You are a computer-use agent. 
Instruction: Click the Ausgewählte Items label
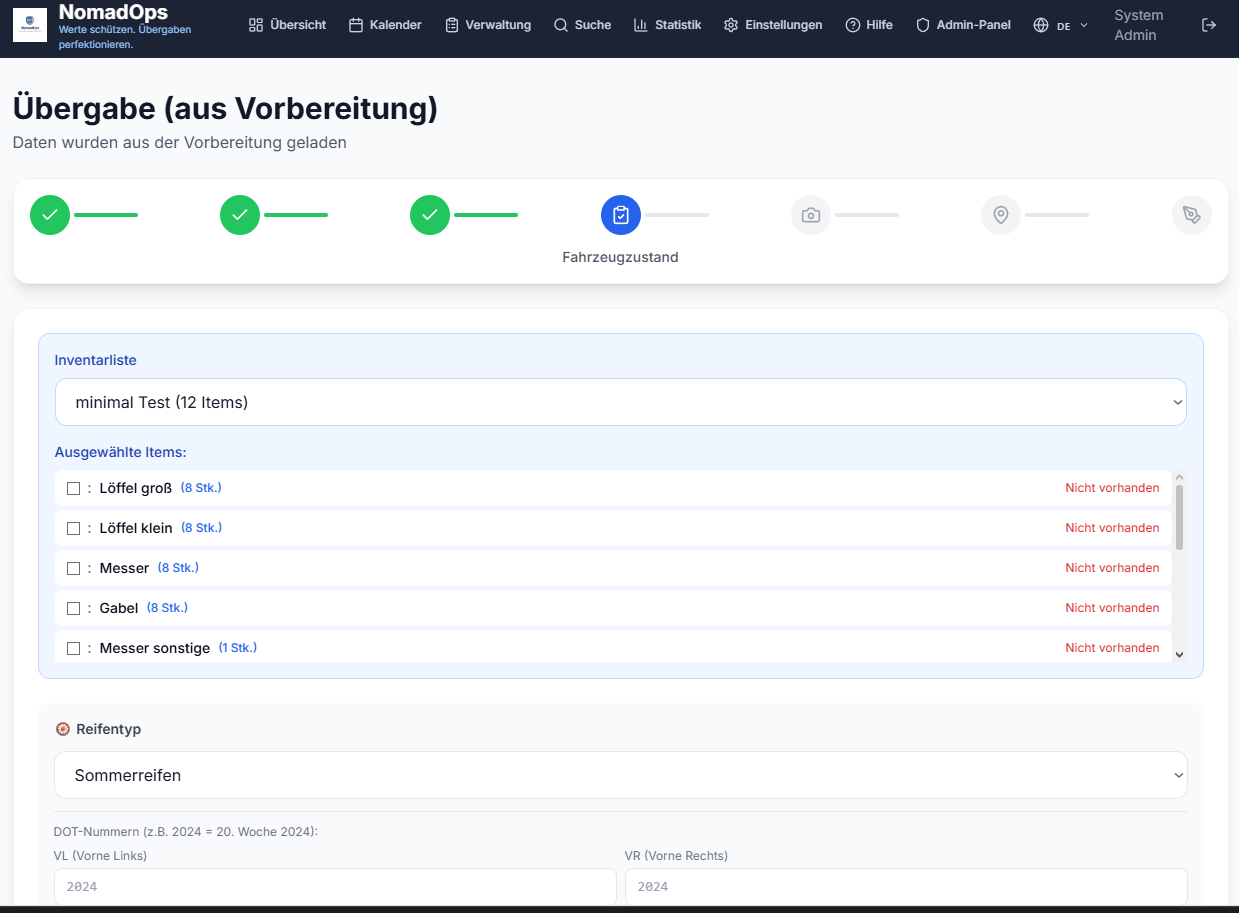pos(120,452)
